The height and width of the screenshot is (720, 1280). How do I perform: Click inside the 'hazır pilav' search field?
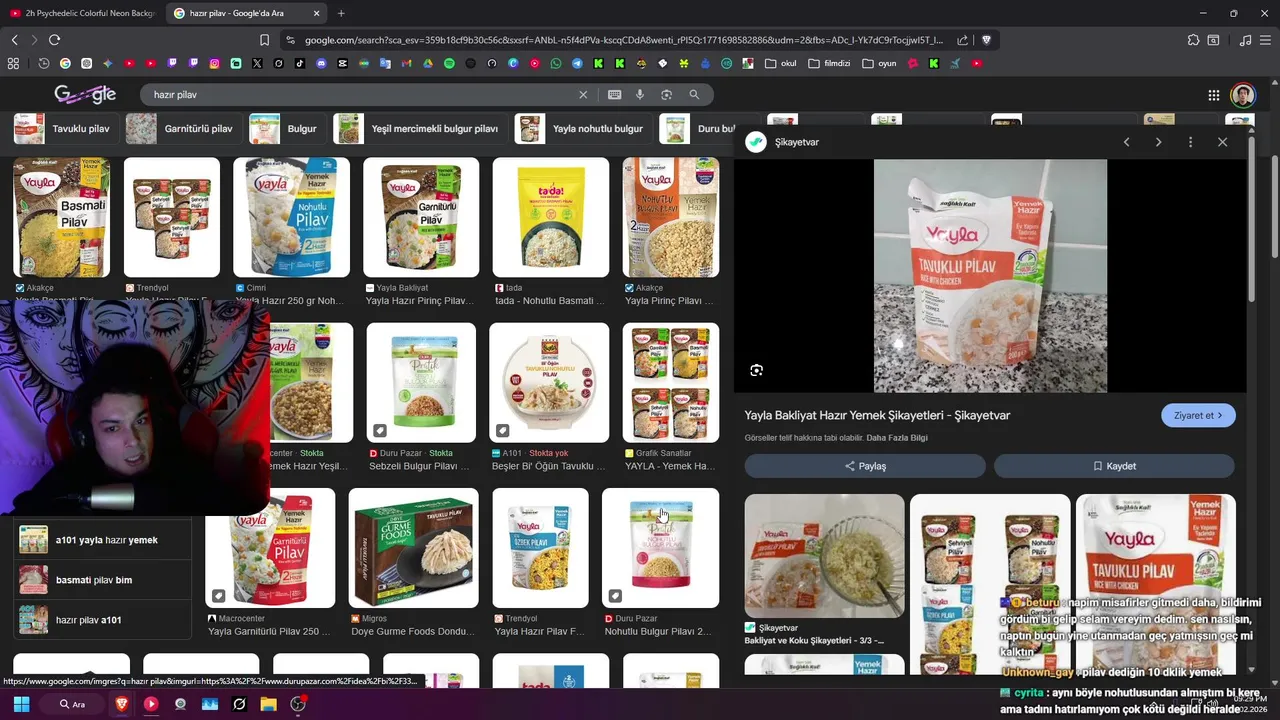(360, 94)
